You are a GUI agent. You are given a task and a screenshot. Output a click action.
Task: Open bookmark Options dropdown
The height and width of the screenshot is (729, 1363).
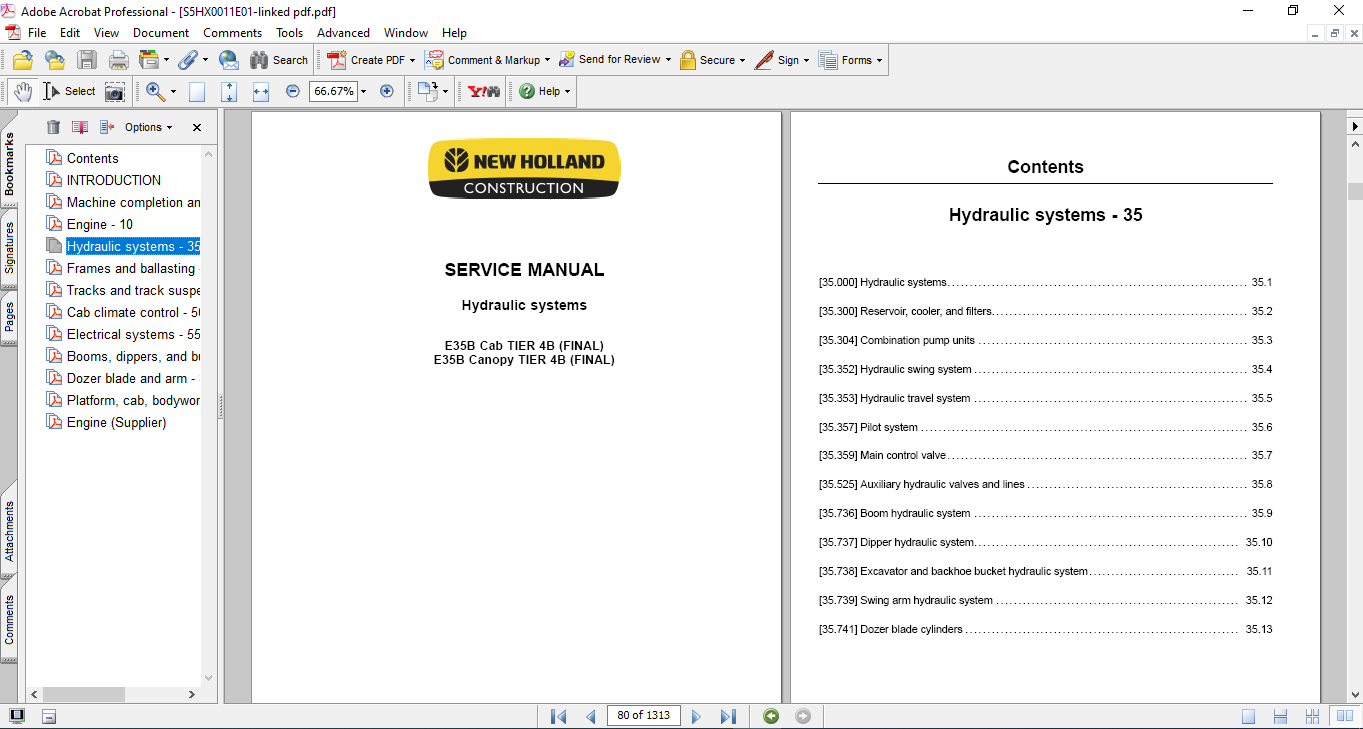(148, 127)
